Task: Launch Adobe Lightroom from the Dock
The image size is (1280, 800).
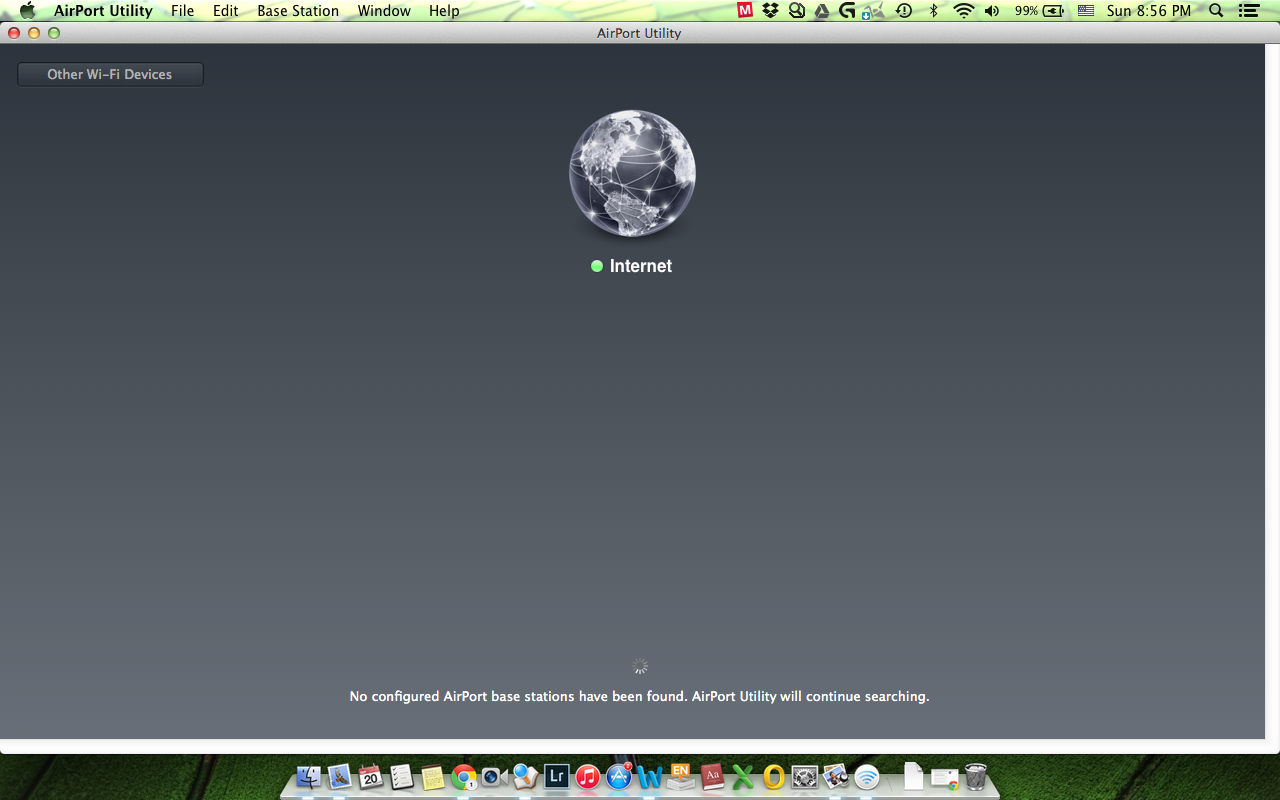Action: coord(557,777)
